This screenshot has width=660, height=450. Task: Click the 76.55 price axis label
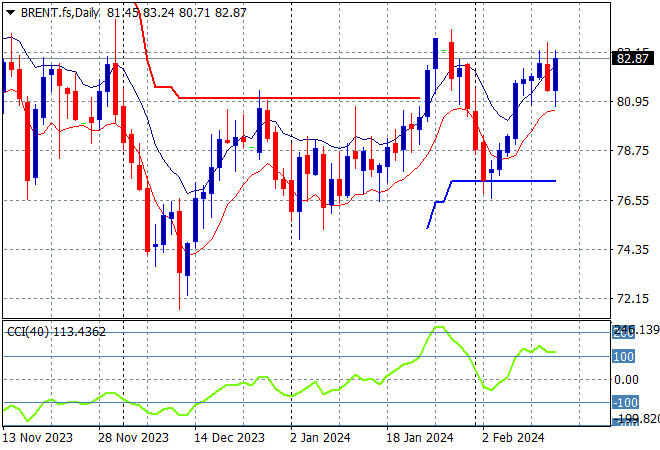click(633, 200)
